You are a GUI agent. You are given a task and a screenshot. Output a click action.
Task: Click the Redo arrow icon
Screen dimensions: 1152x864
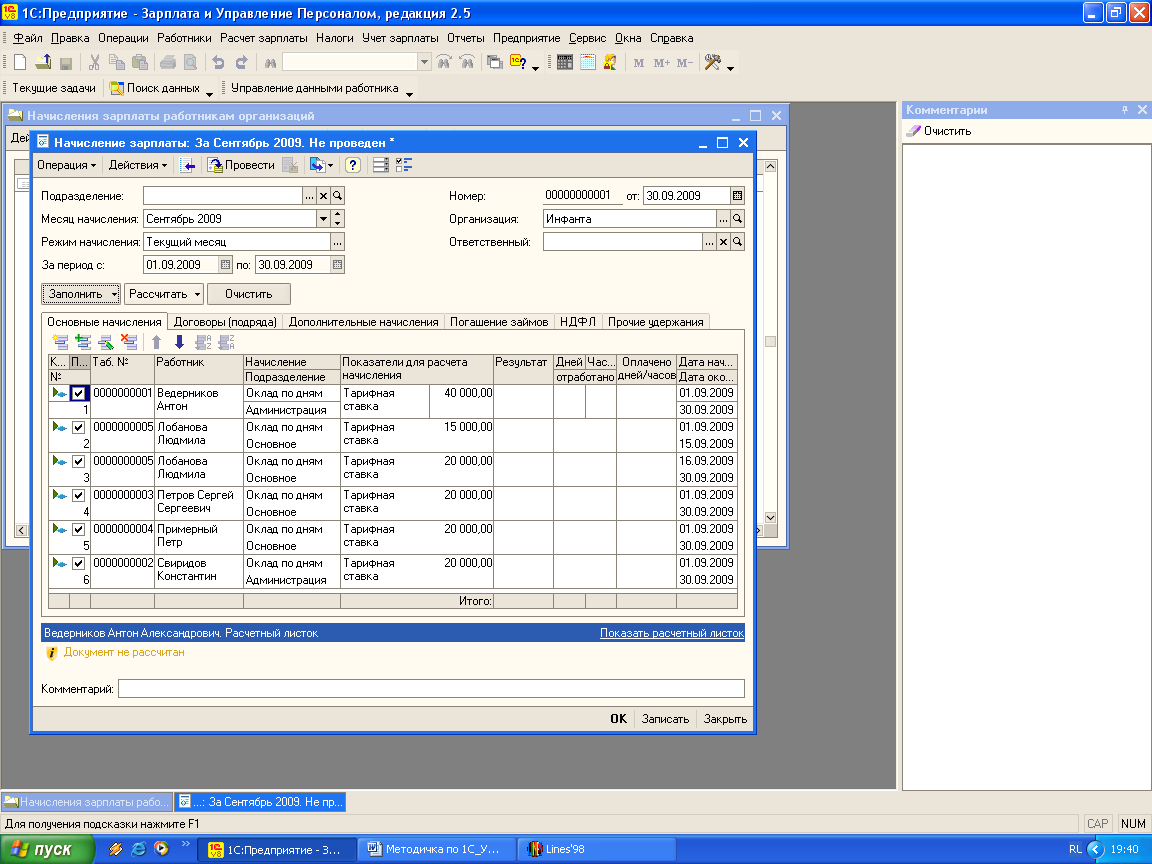pos(241,63)
